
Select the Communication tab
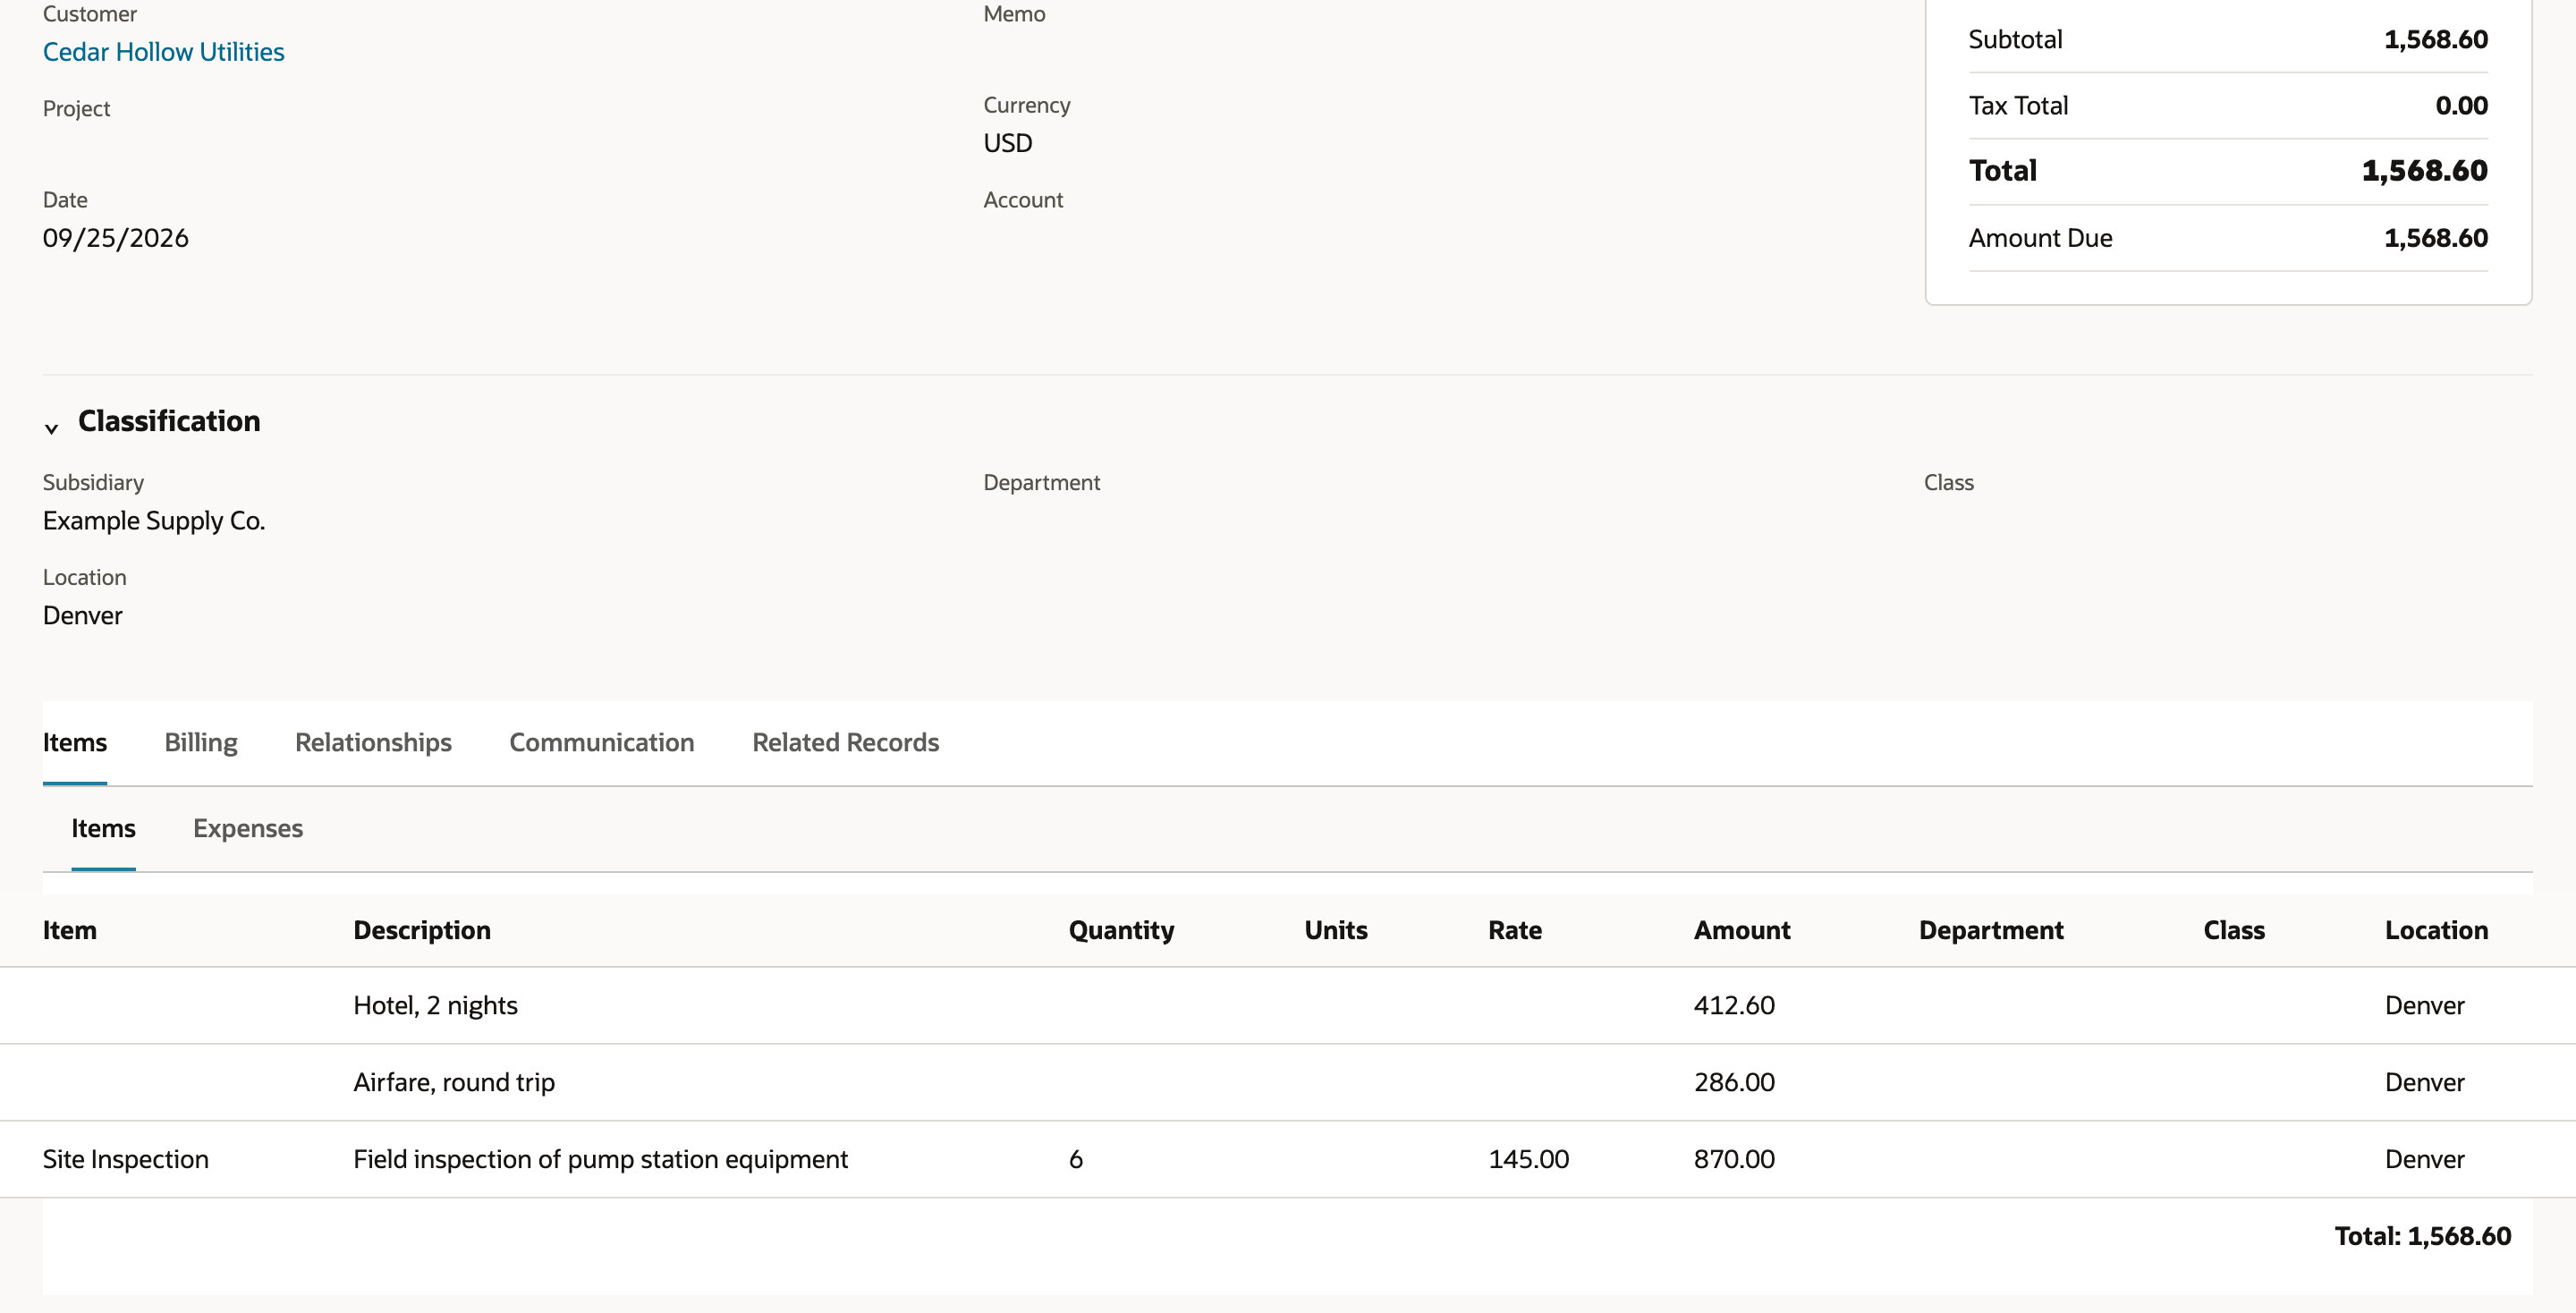click(x=602, y=742)
